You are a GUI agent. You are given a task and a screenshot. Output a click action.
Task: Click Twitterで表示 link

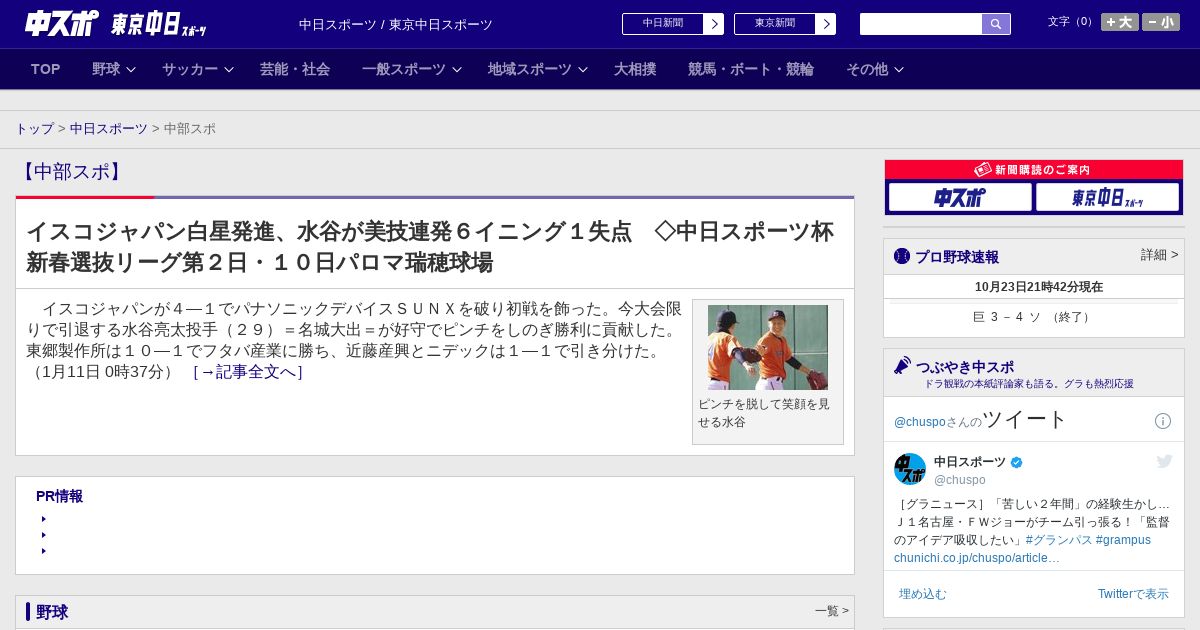[x=1133, y=594]
